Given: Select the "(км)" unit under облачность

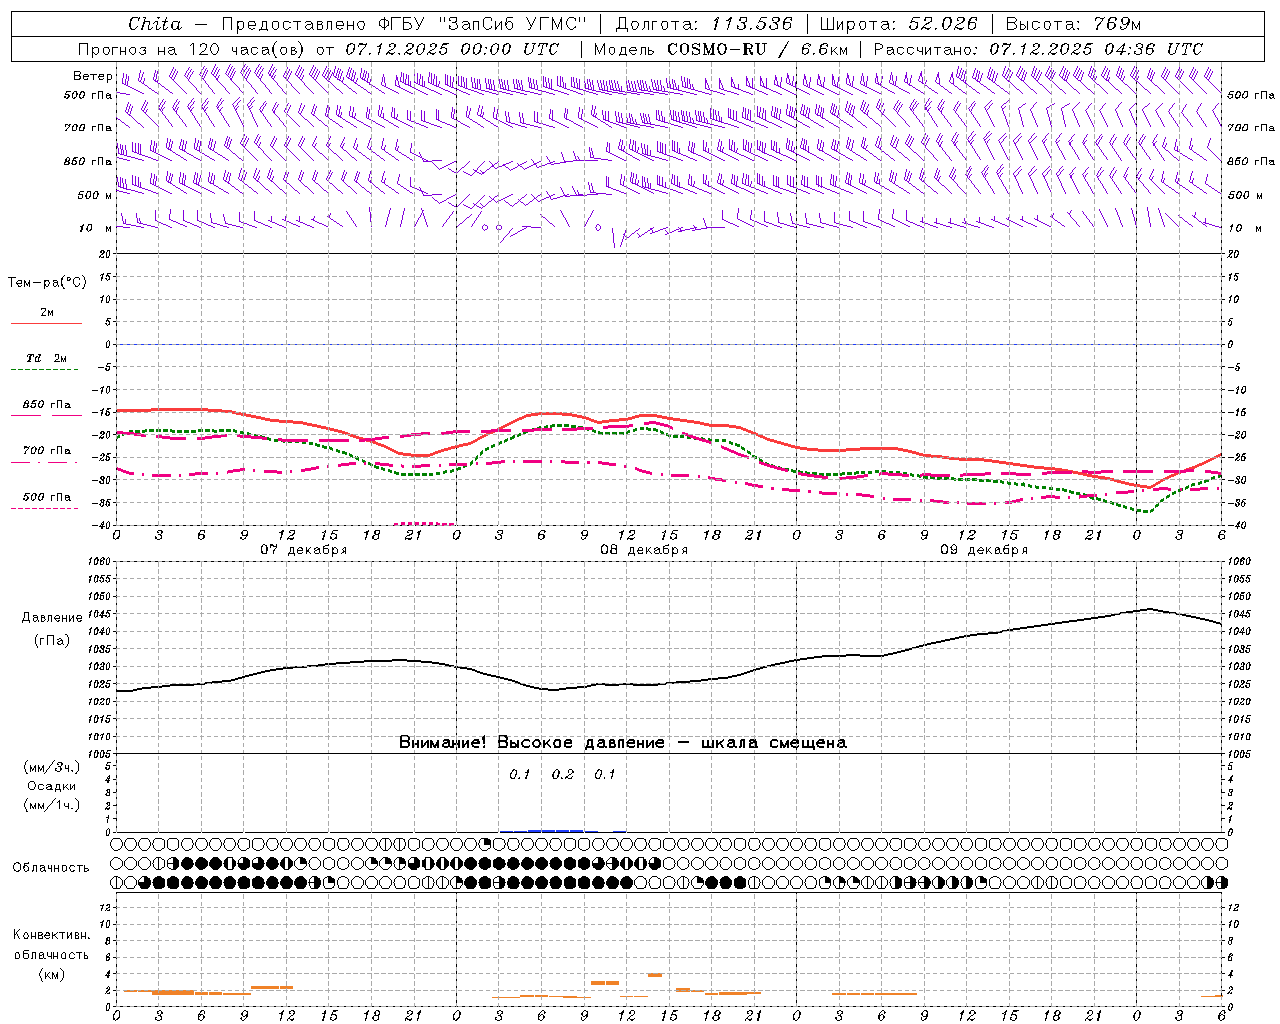Looking at the screenshot, I should 51,974.
